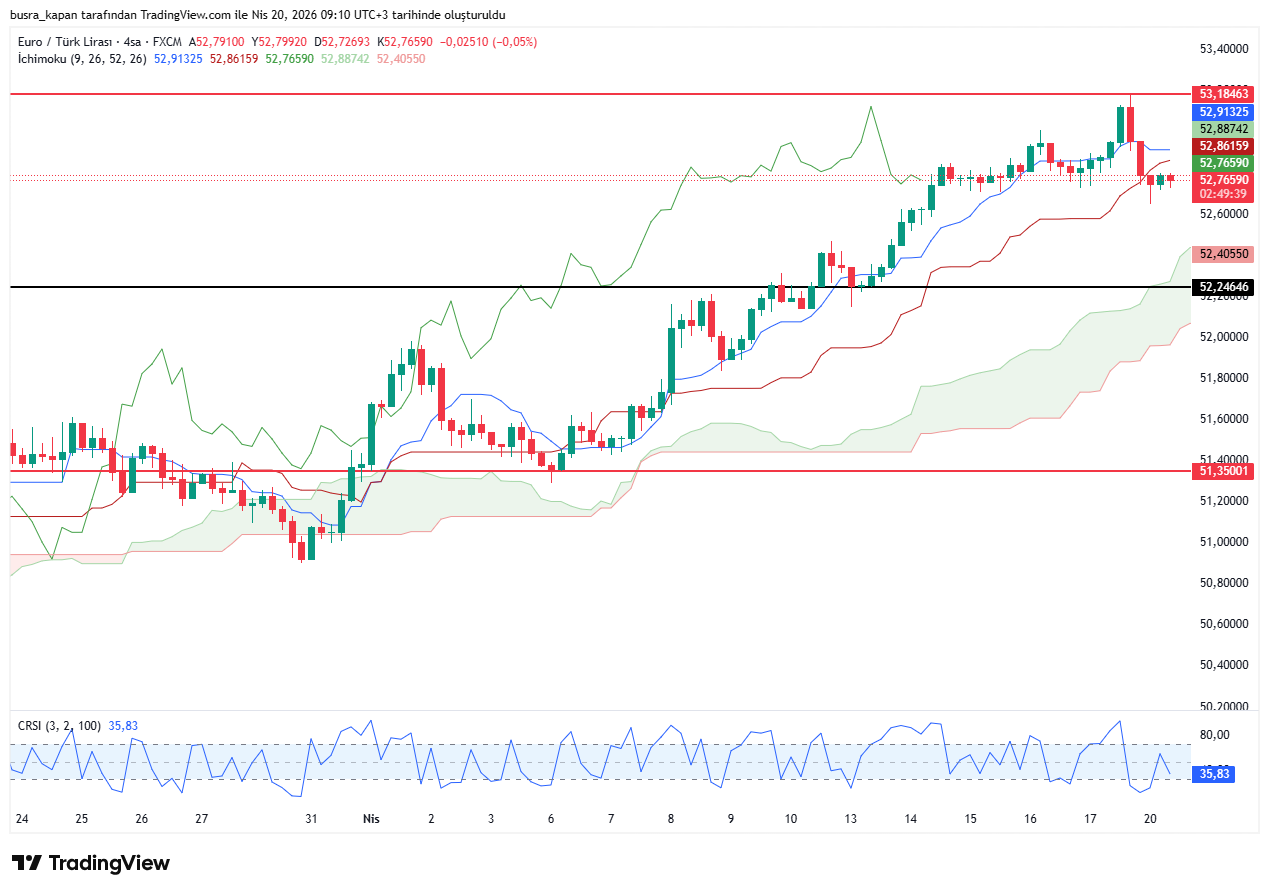This screenshot has width=1269, height=893.
Task: Select the İchimoku (9, 26, 52, 26) legend
Action: (x=82, y=59)
